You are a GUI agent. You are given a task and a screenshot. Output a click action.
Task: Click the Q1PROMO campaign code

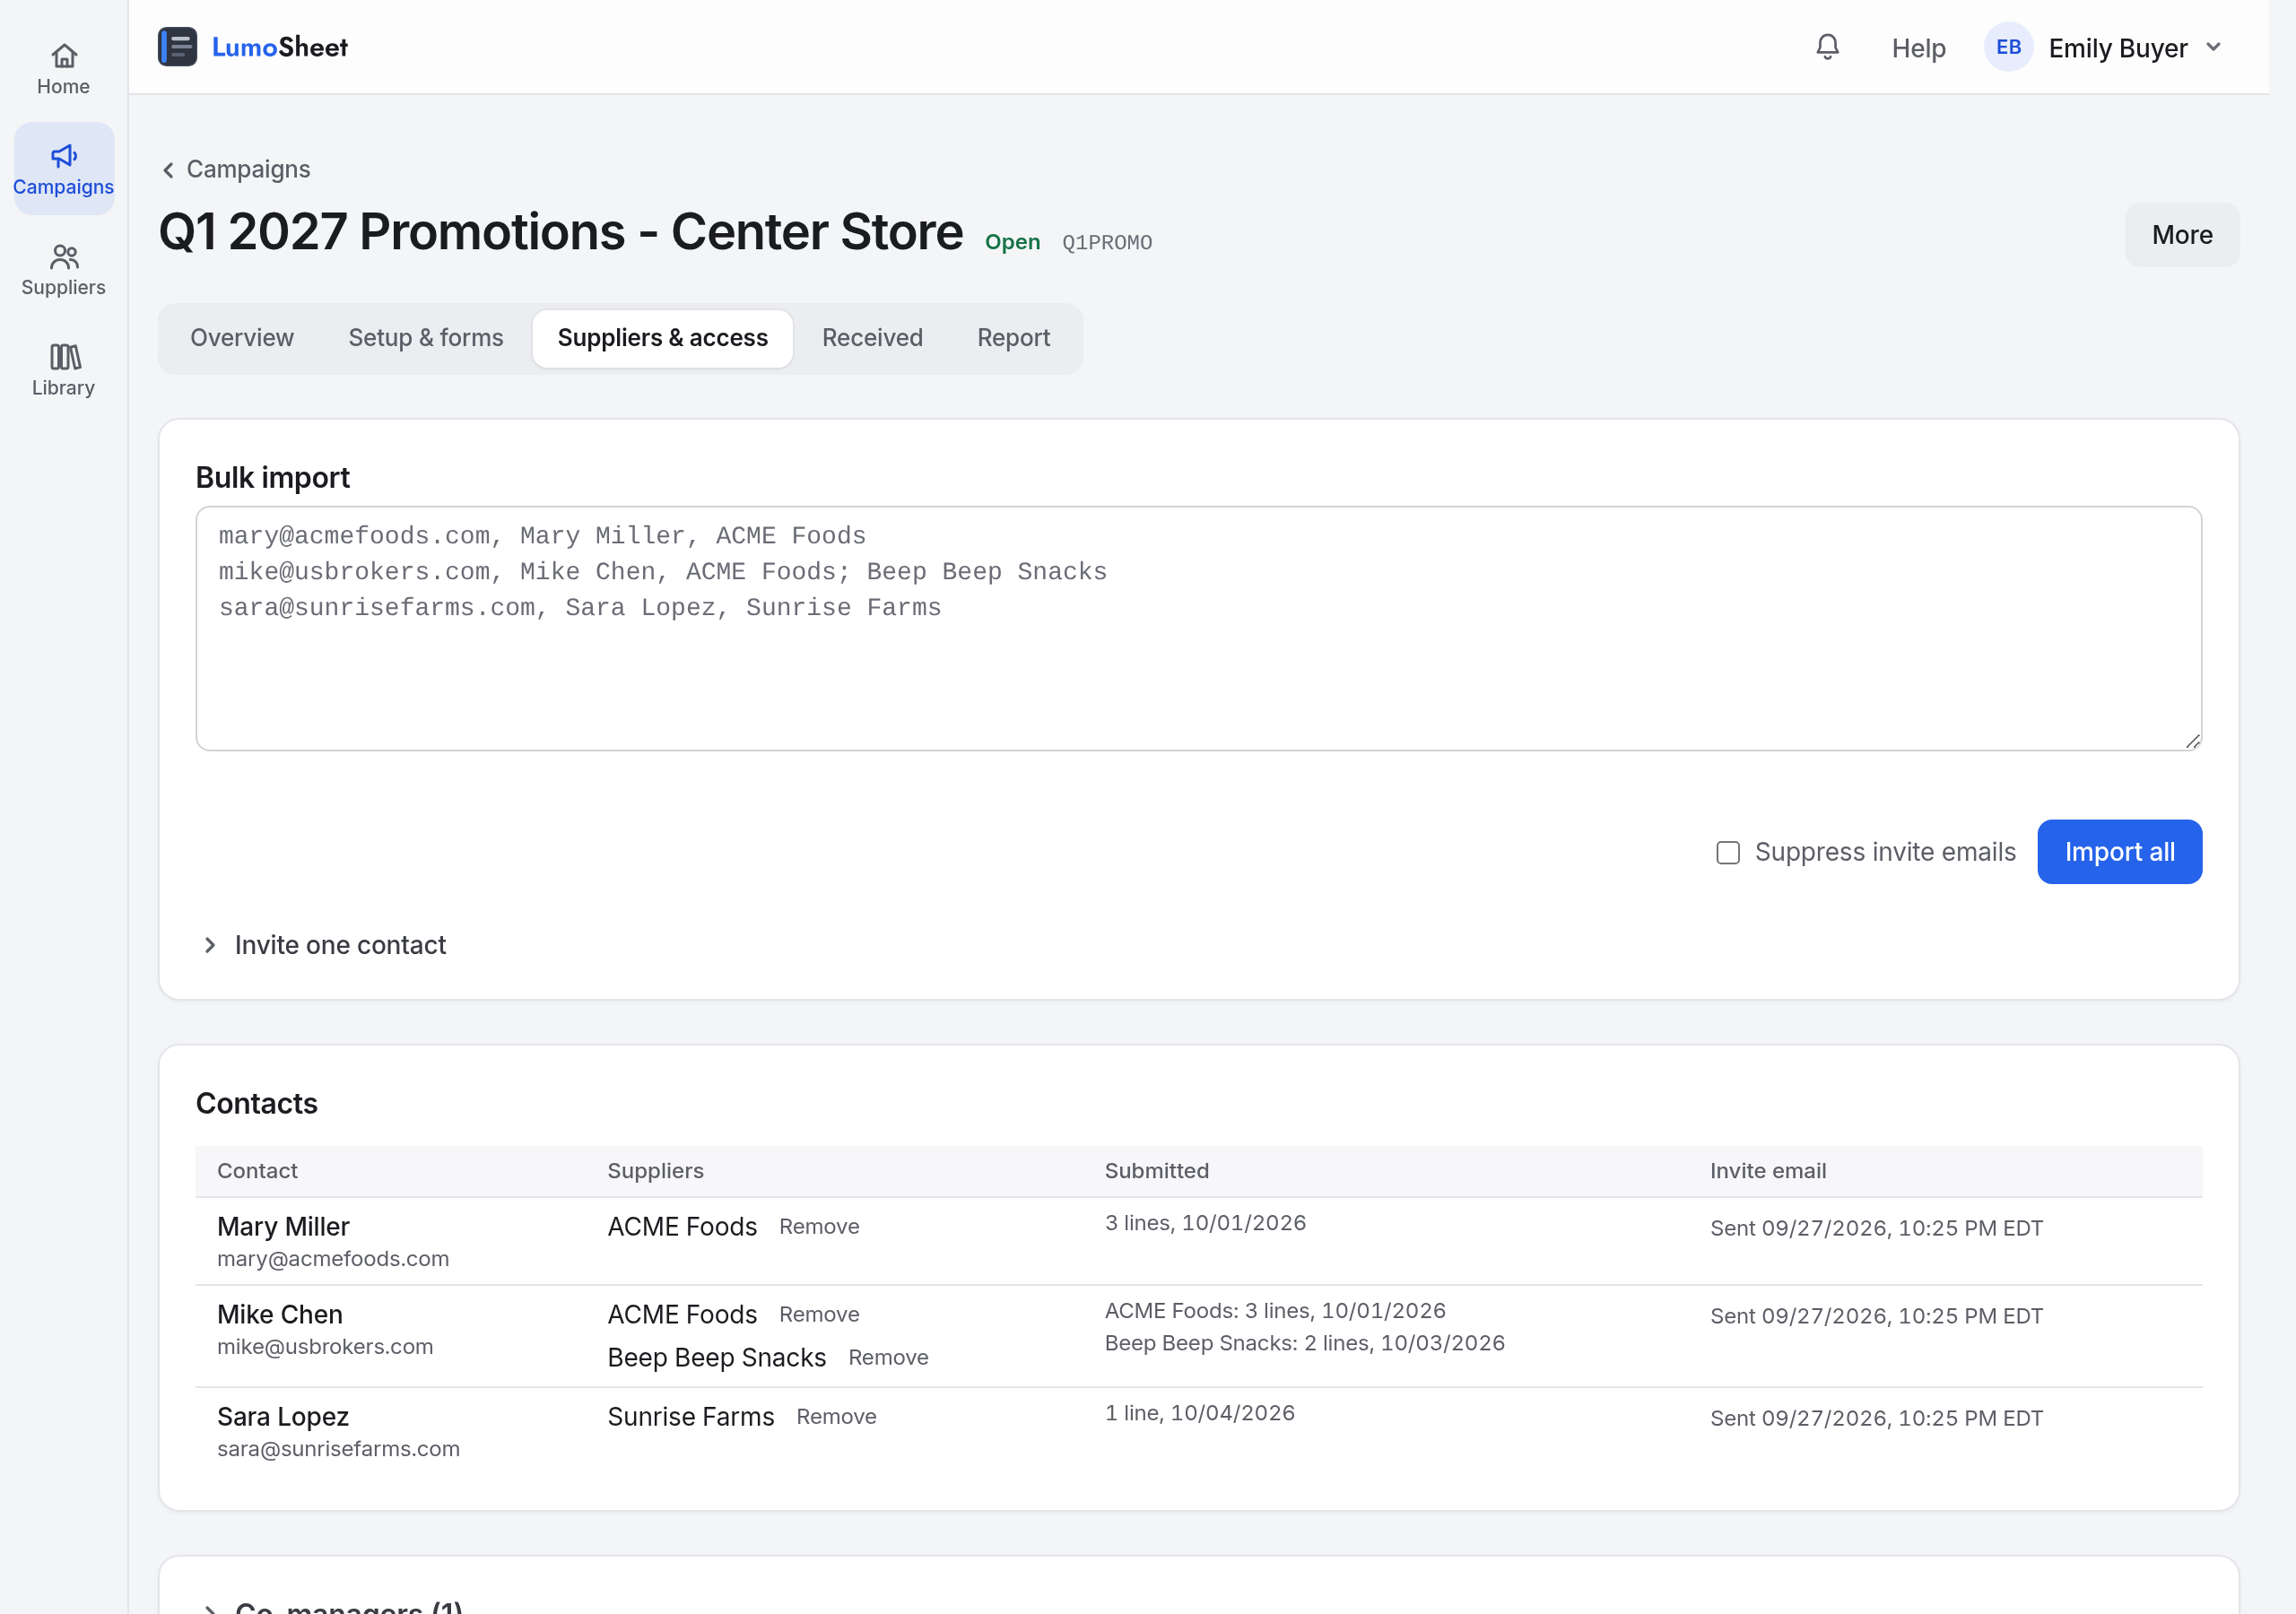click(x=1107, y=243)
